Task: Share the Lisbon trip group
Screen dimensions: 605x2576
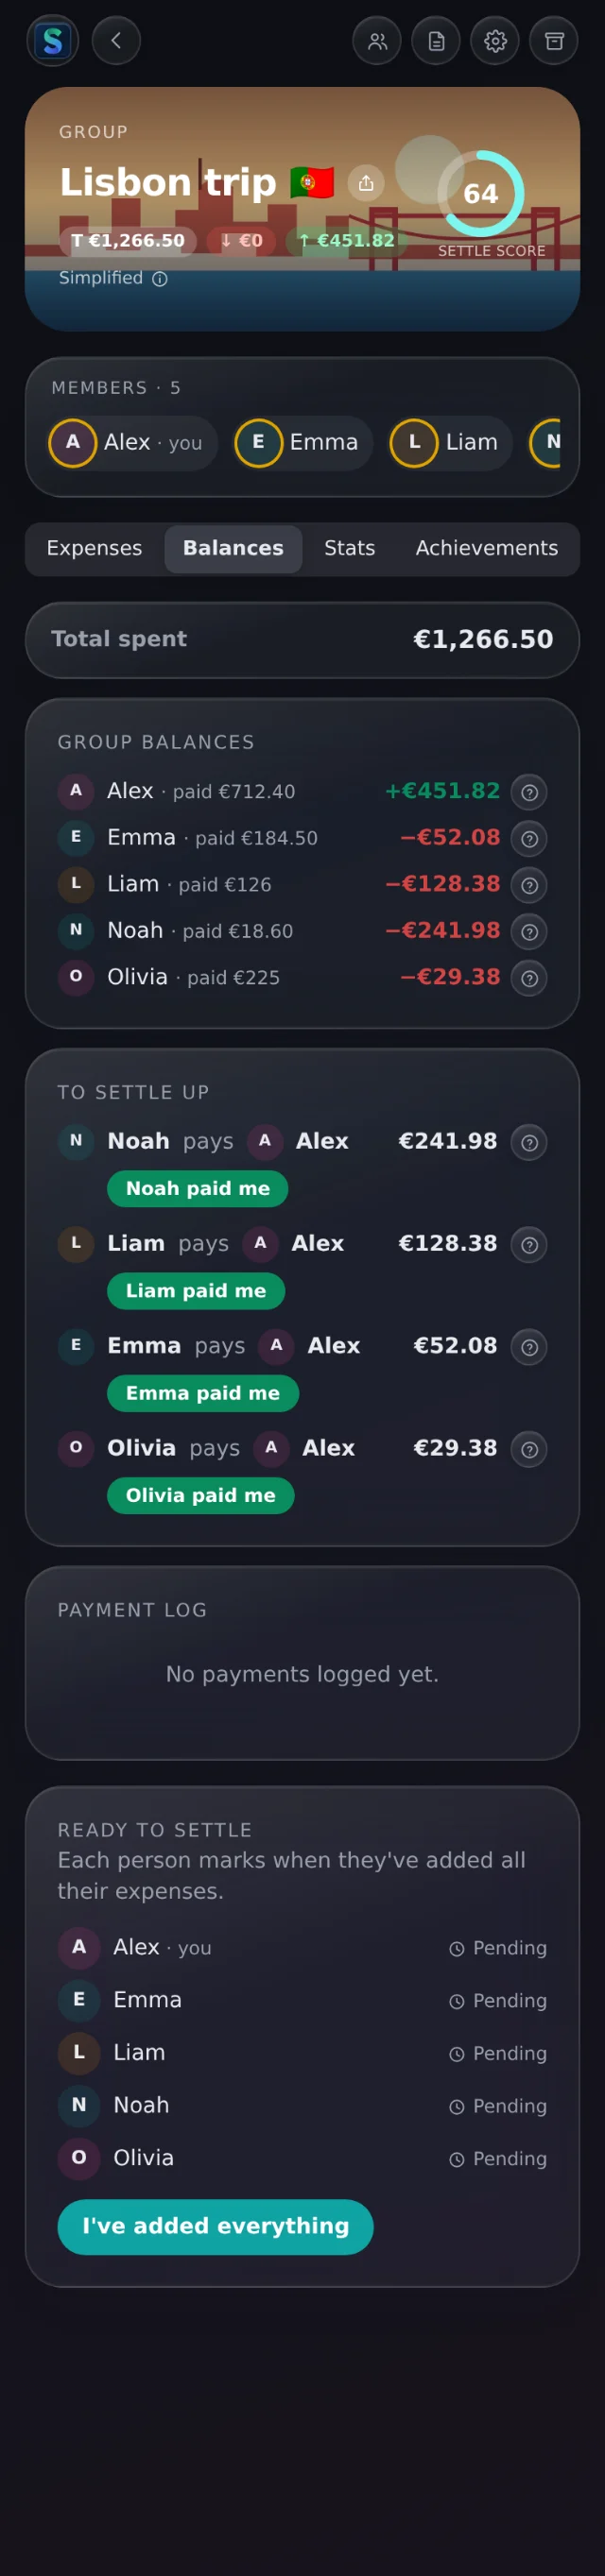Action: (366, 183)
